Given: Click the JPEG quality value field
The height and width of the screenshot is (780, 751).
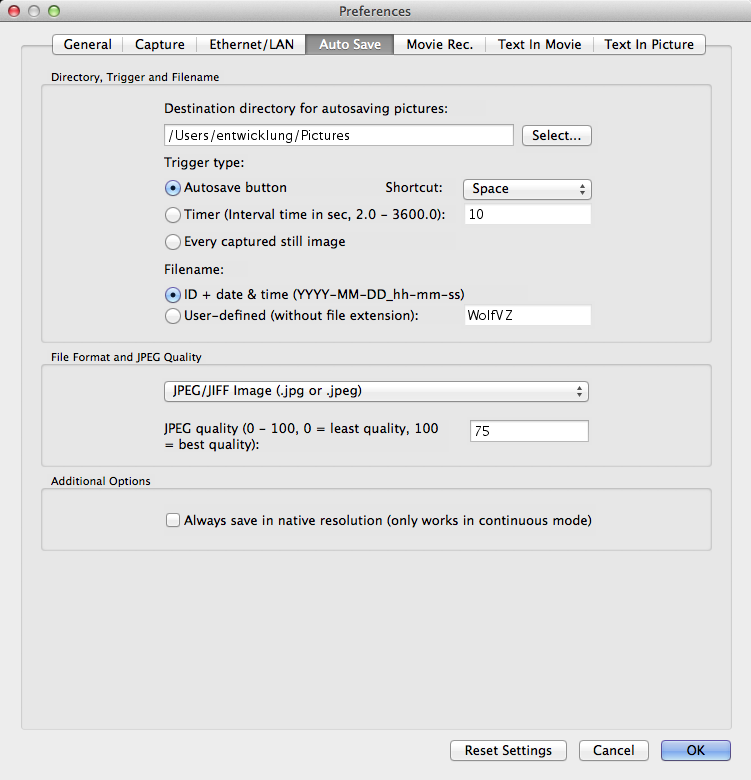Looking at the screenshot, I should [x=528, y=431].
